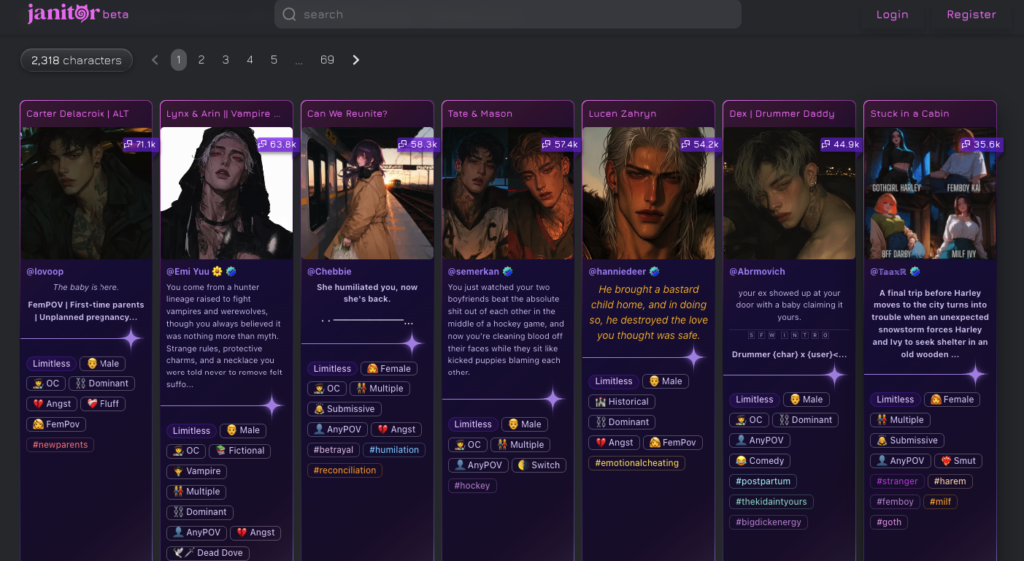Viewport: 1024px width, 561px height.
Task: Open page 2 of character results
Action: pos(201,60)
